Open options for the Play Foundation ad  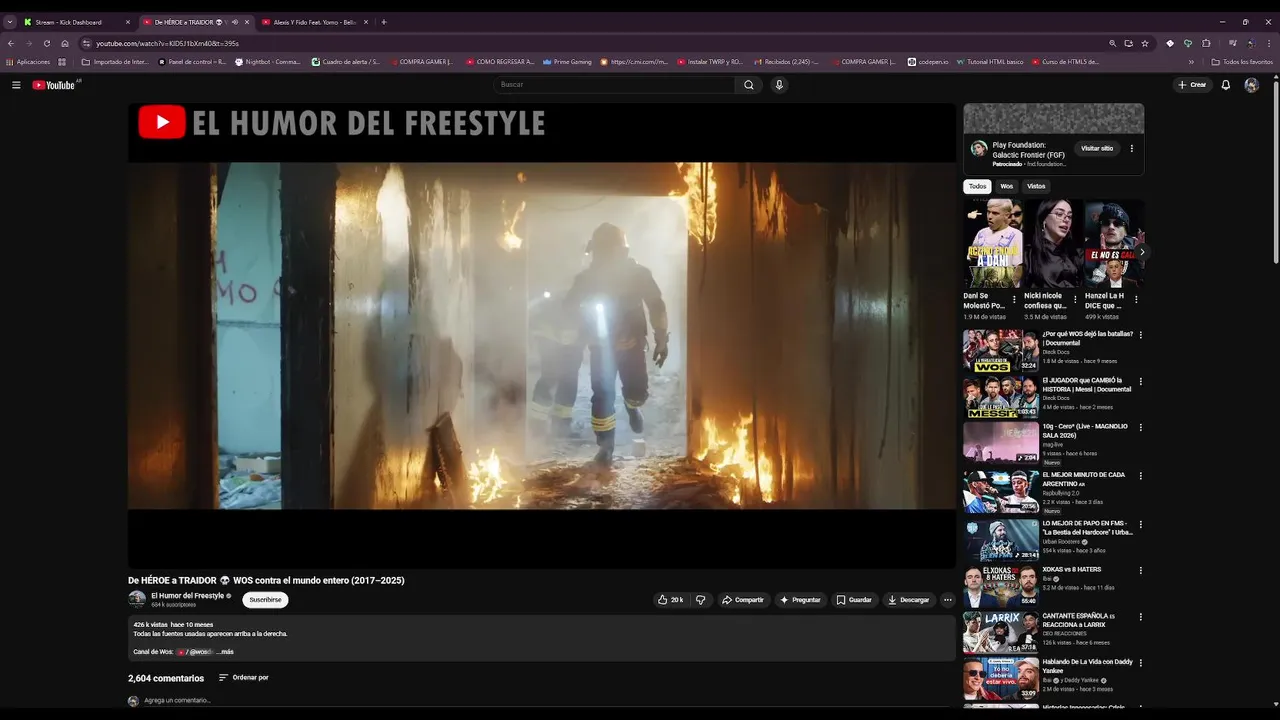point(1132,148)
